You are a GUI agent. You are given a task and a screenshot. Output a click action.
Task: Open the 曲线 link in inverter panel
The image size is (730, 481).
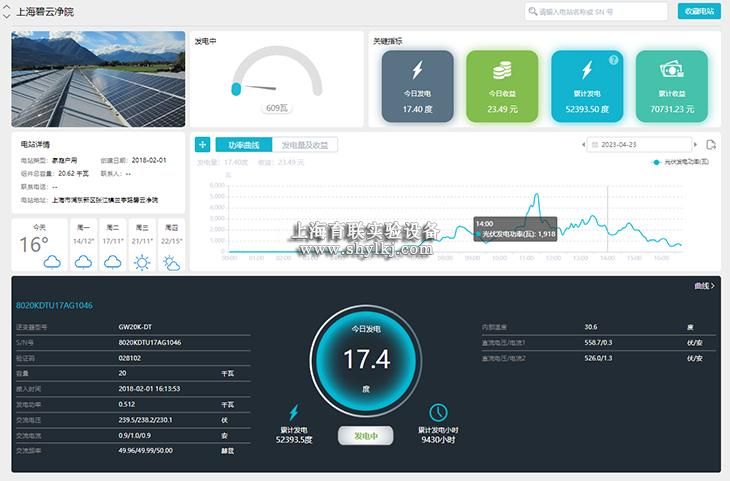click(x=704, y=286)
